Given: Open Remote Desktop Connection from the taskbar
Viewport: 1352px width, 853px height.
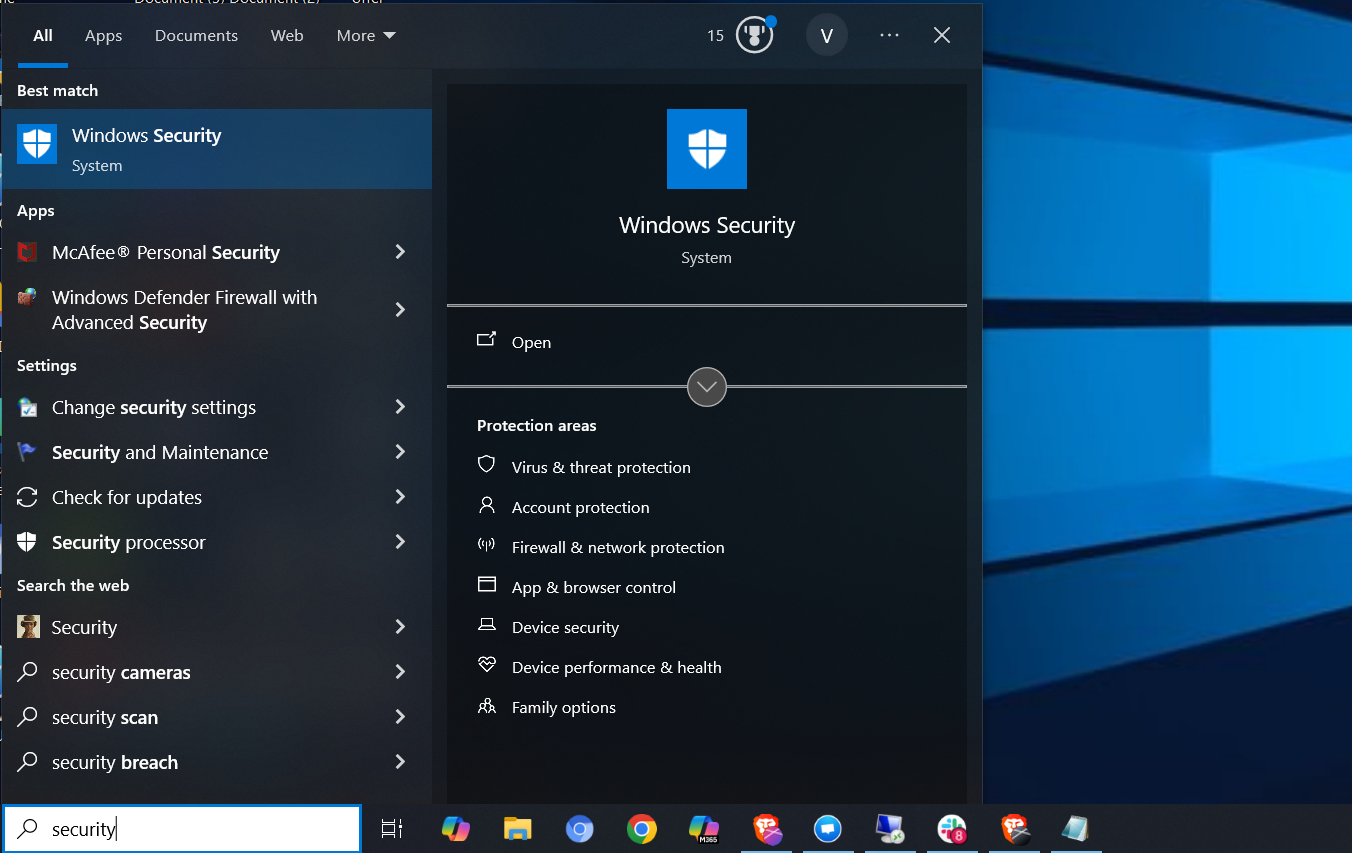Looking at the screenshot, I should click(889, 829).
